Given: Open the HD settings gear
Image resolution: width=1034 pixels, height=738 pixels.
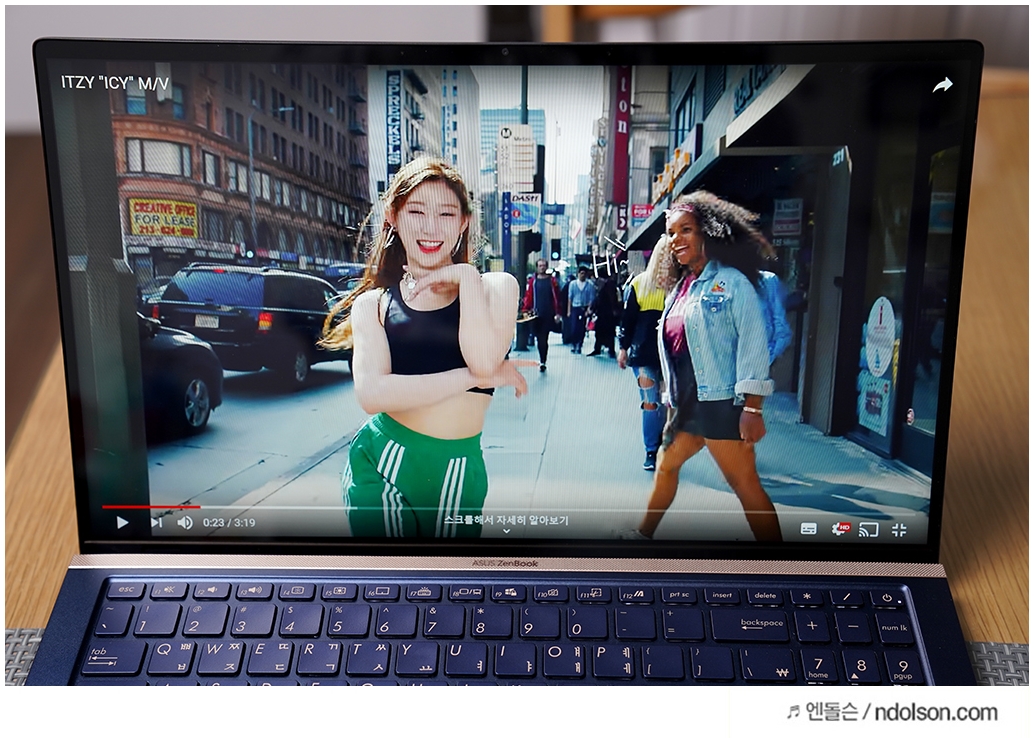Looking at the screenshot, I should (x=840, y=529).
